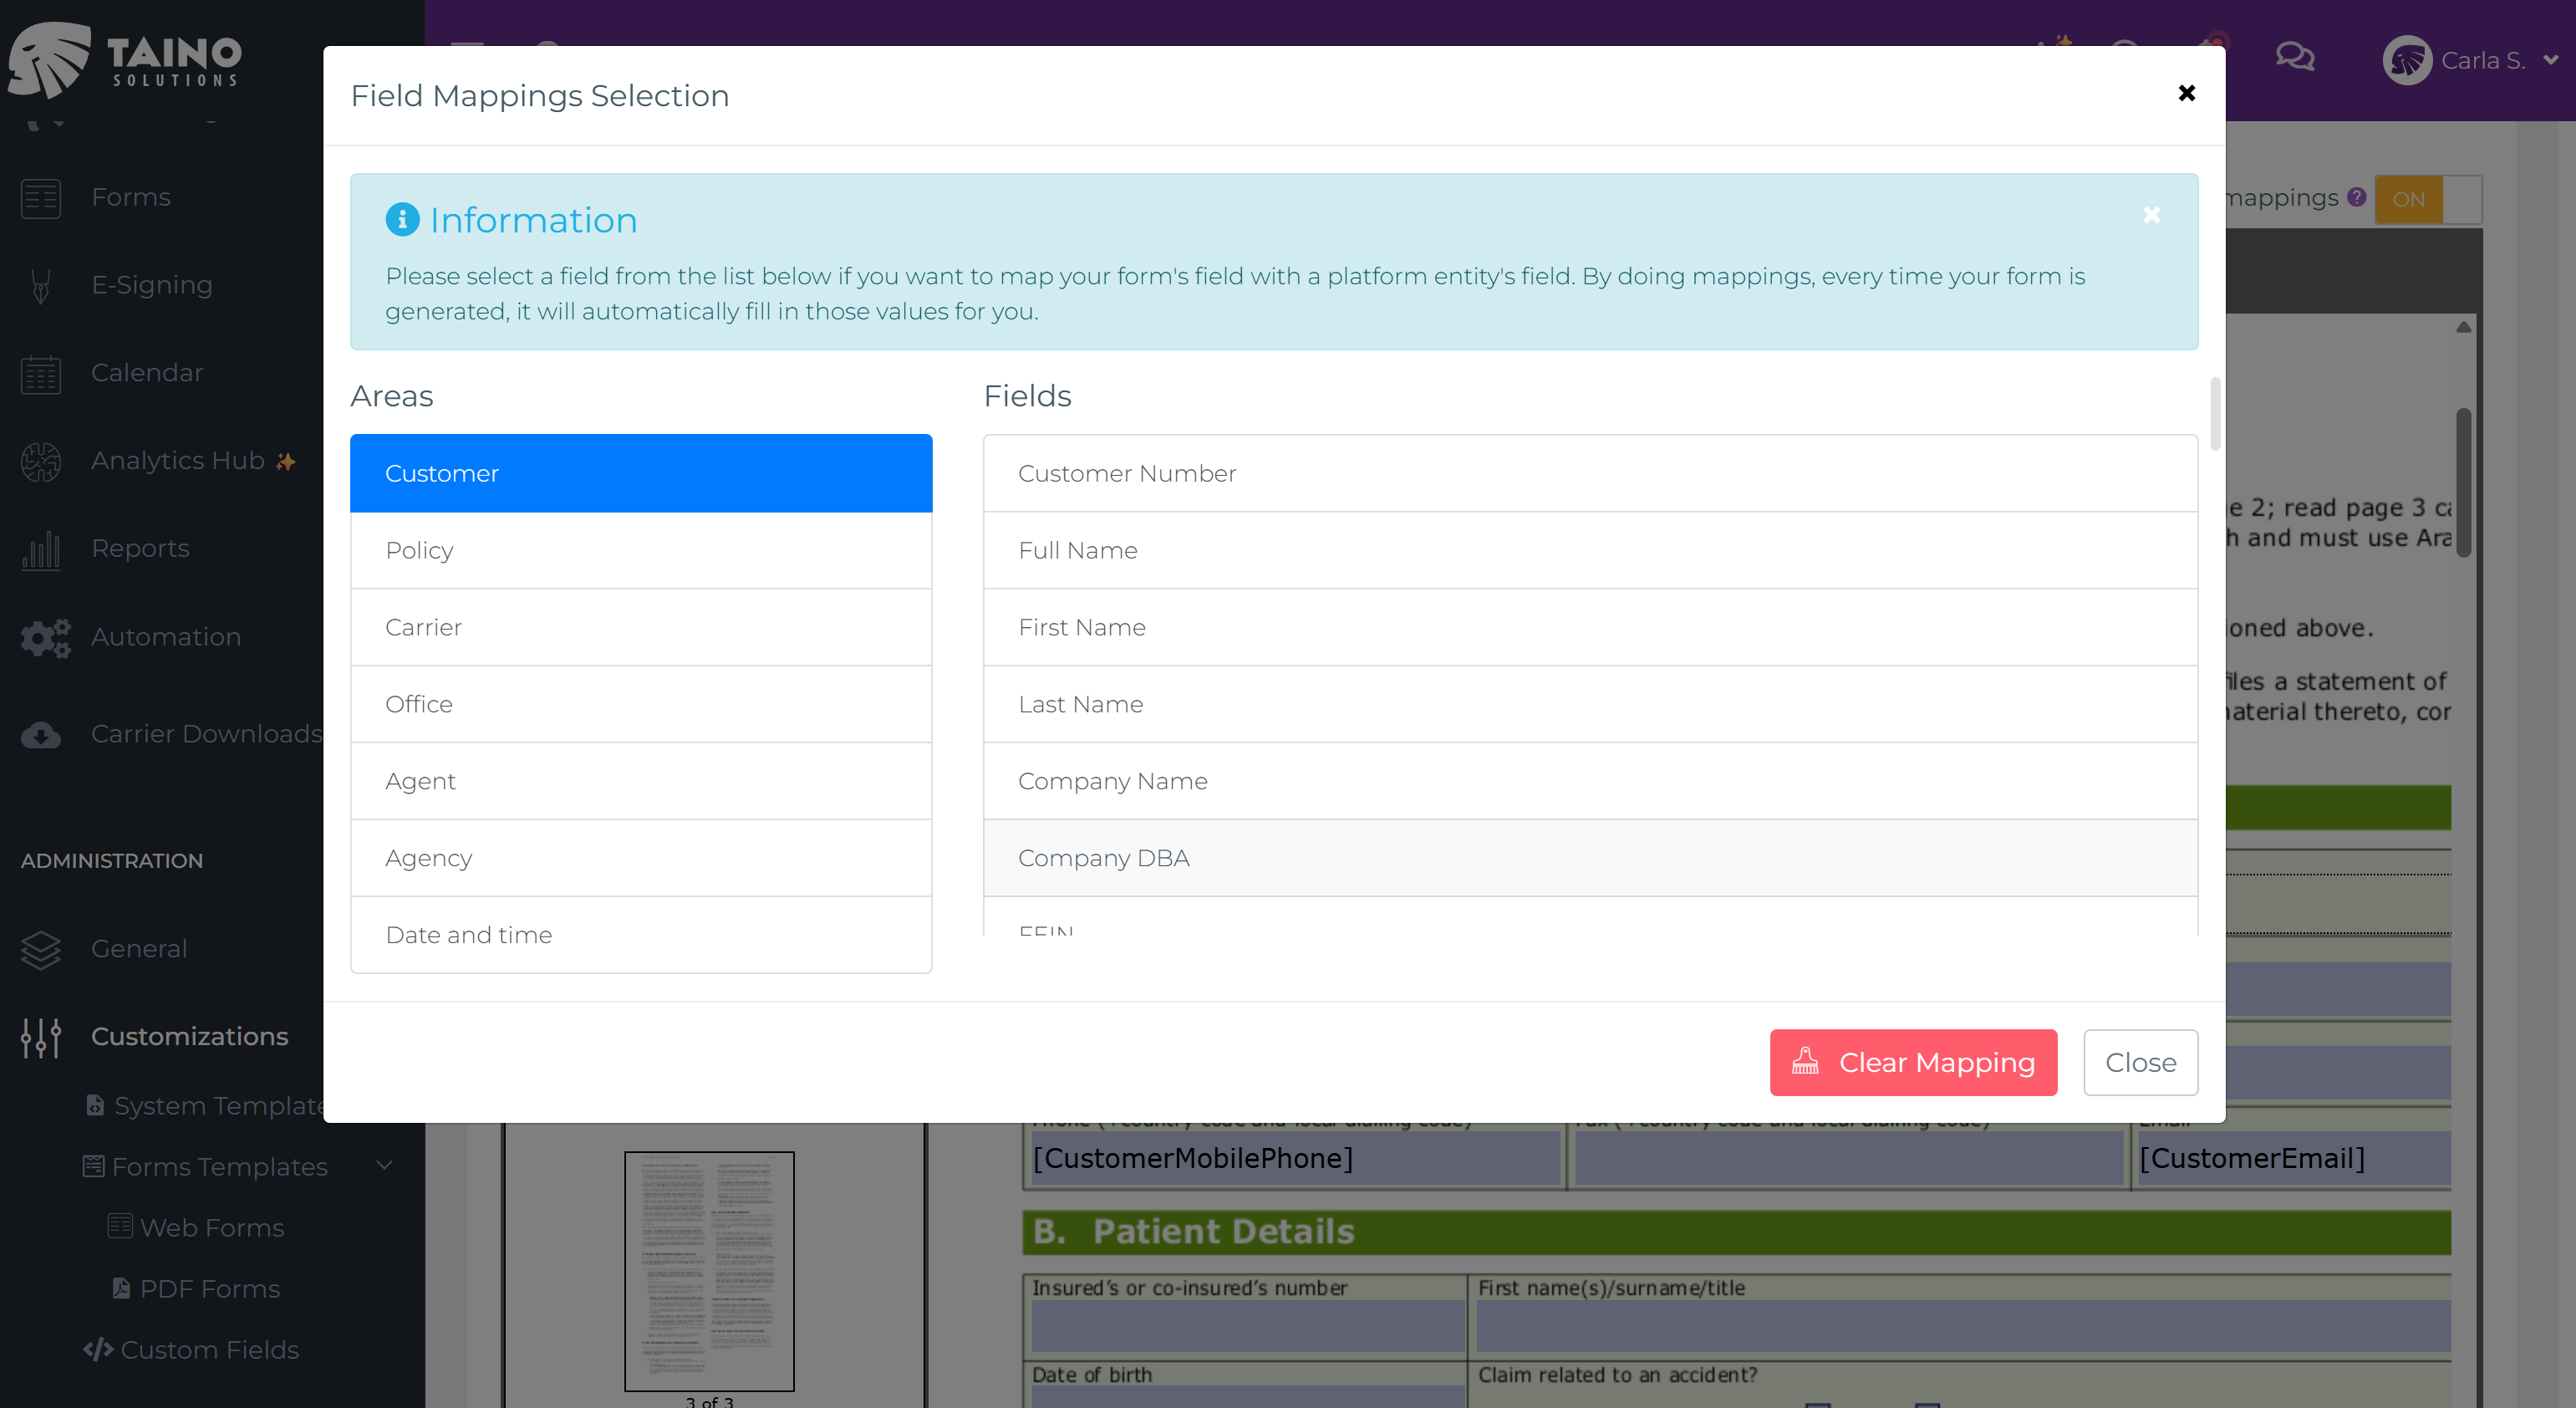Check the No box for accident question
The width and height of the screenshot is (2576, 1408).
click(x=1926, y=1405)
